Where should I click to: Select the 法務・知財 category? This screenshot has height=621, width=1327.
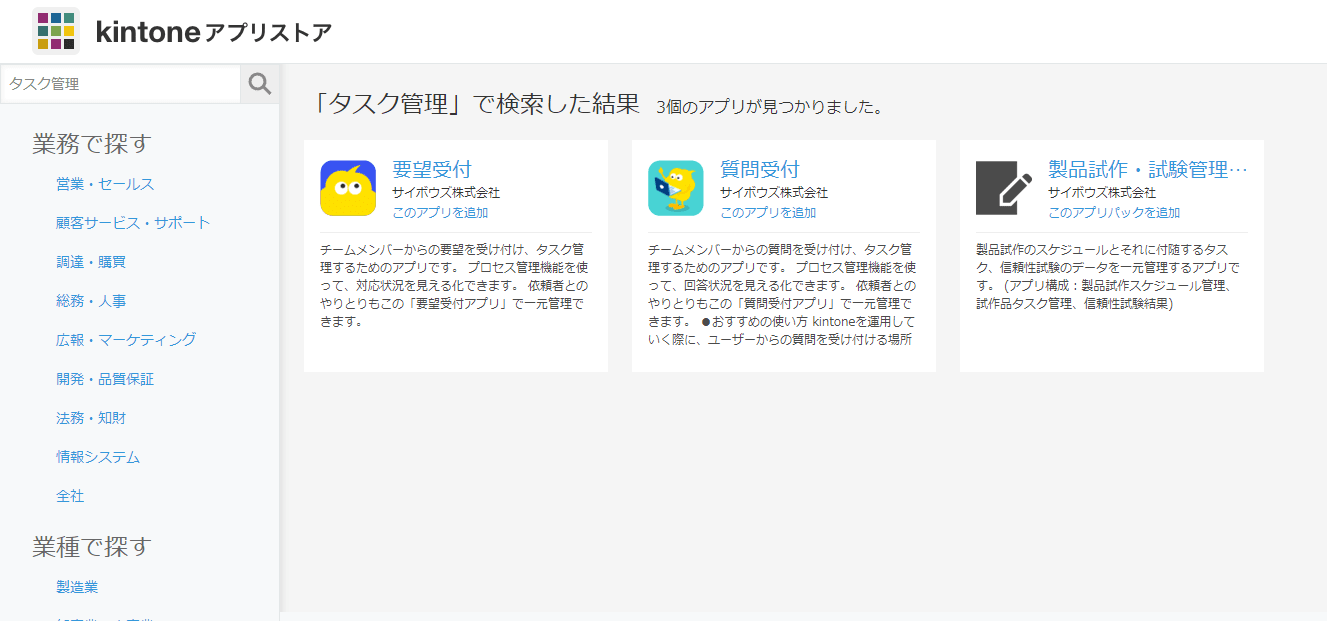click(x=91, y=418)
